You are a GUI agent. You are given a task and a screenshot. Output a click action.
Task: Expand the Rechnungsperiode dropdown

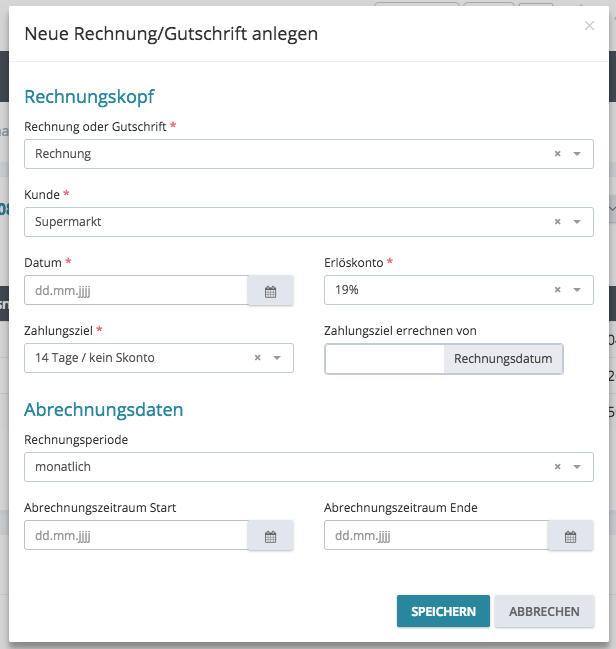coord(577,467)
